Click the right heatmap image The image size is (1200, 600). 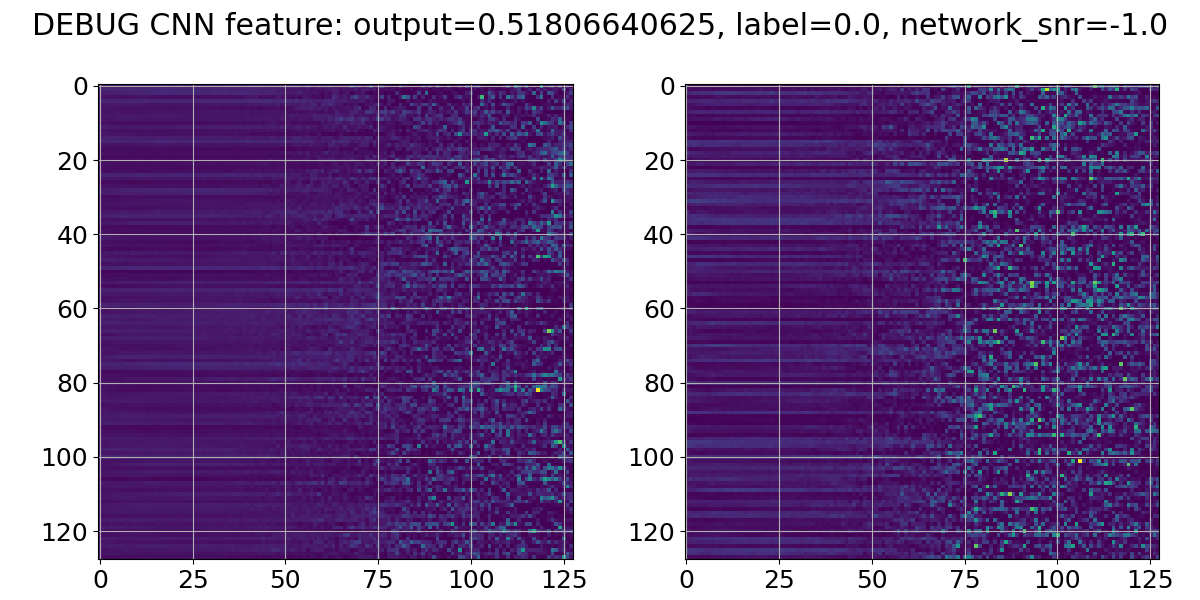(922, 322)
